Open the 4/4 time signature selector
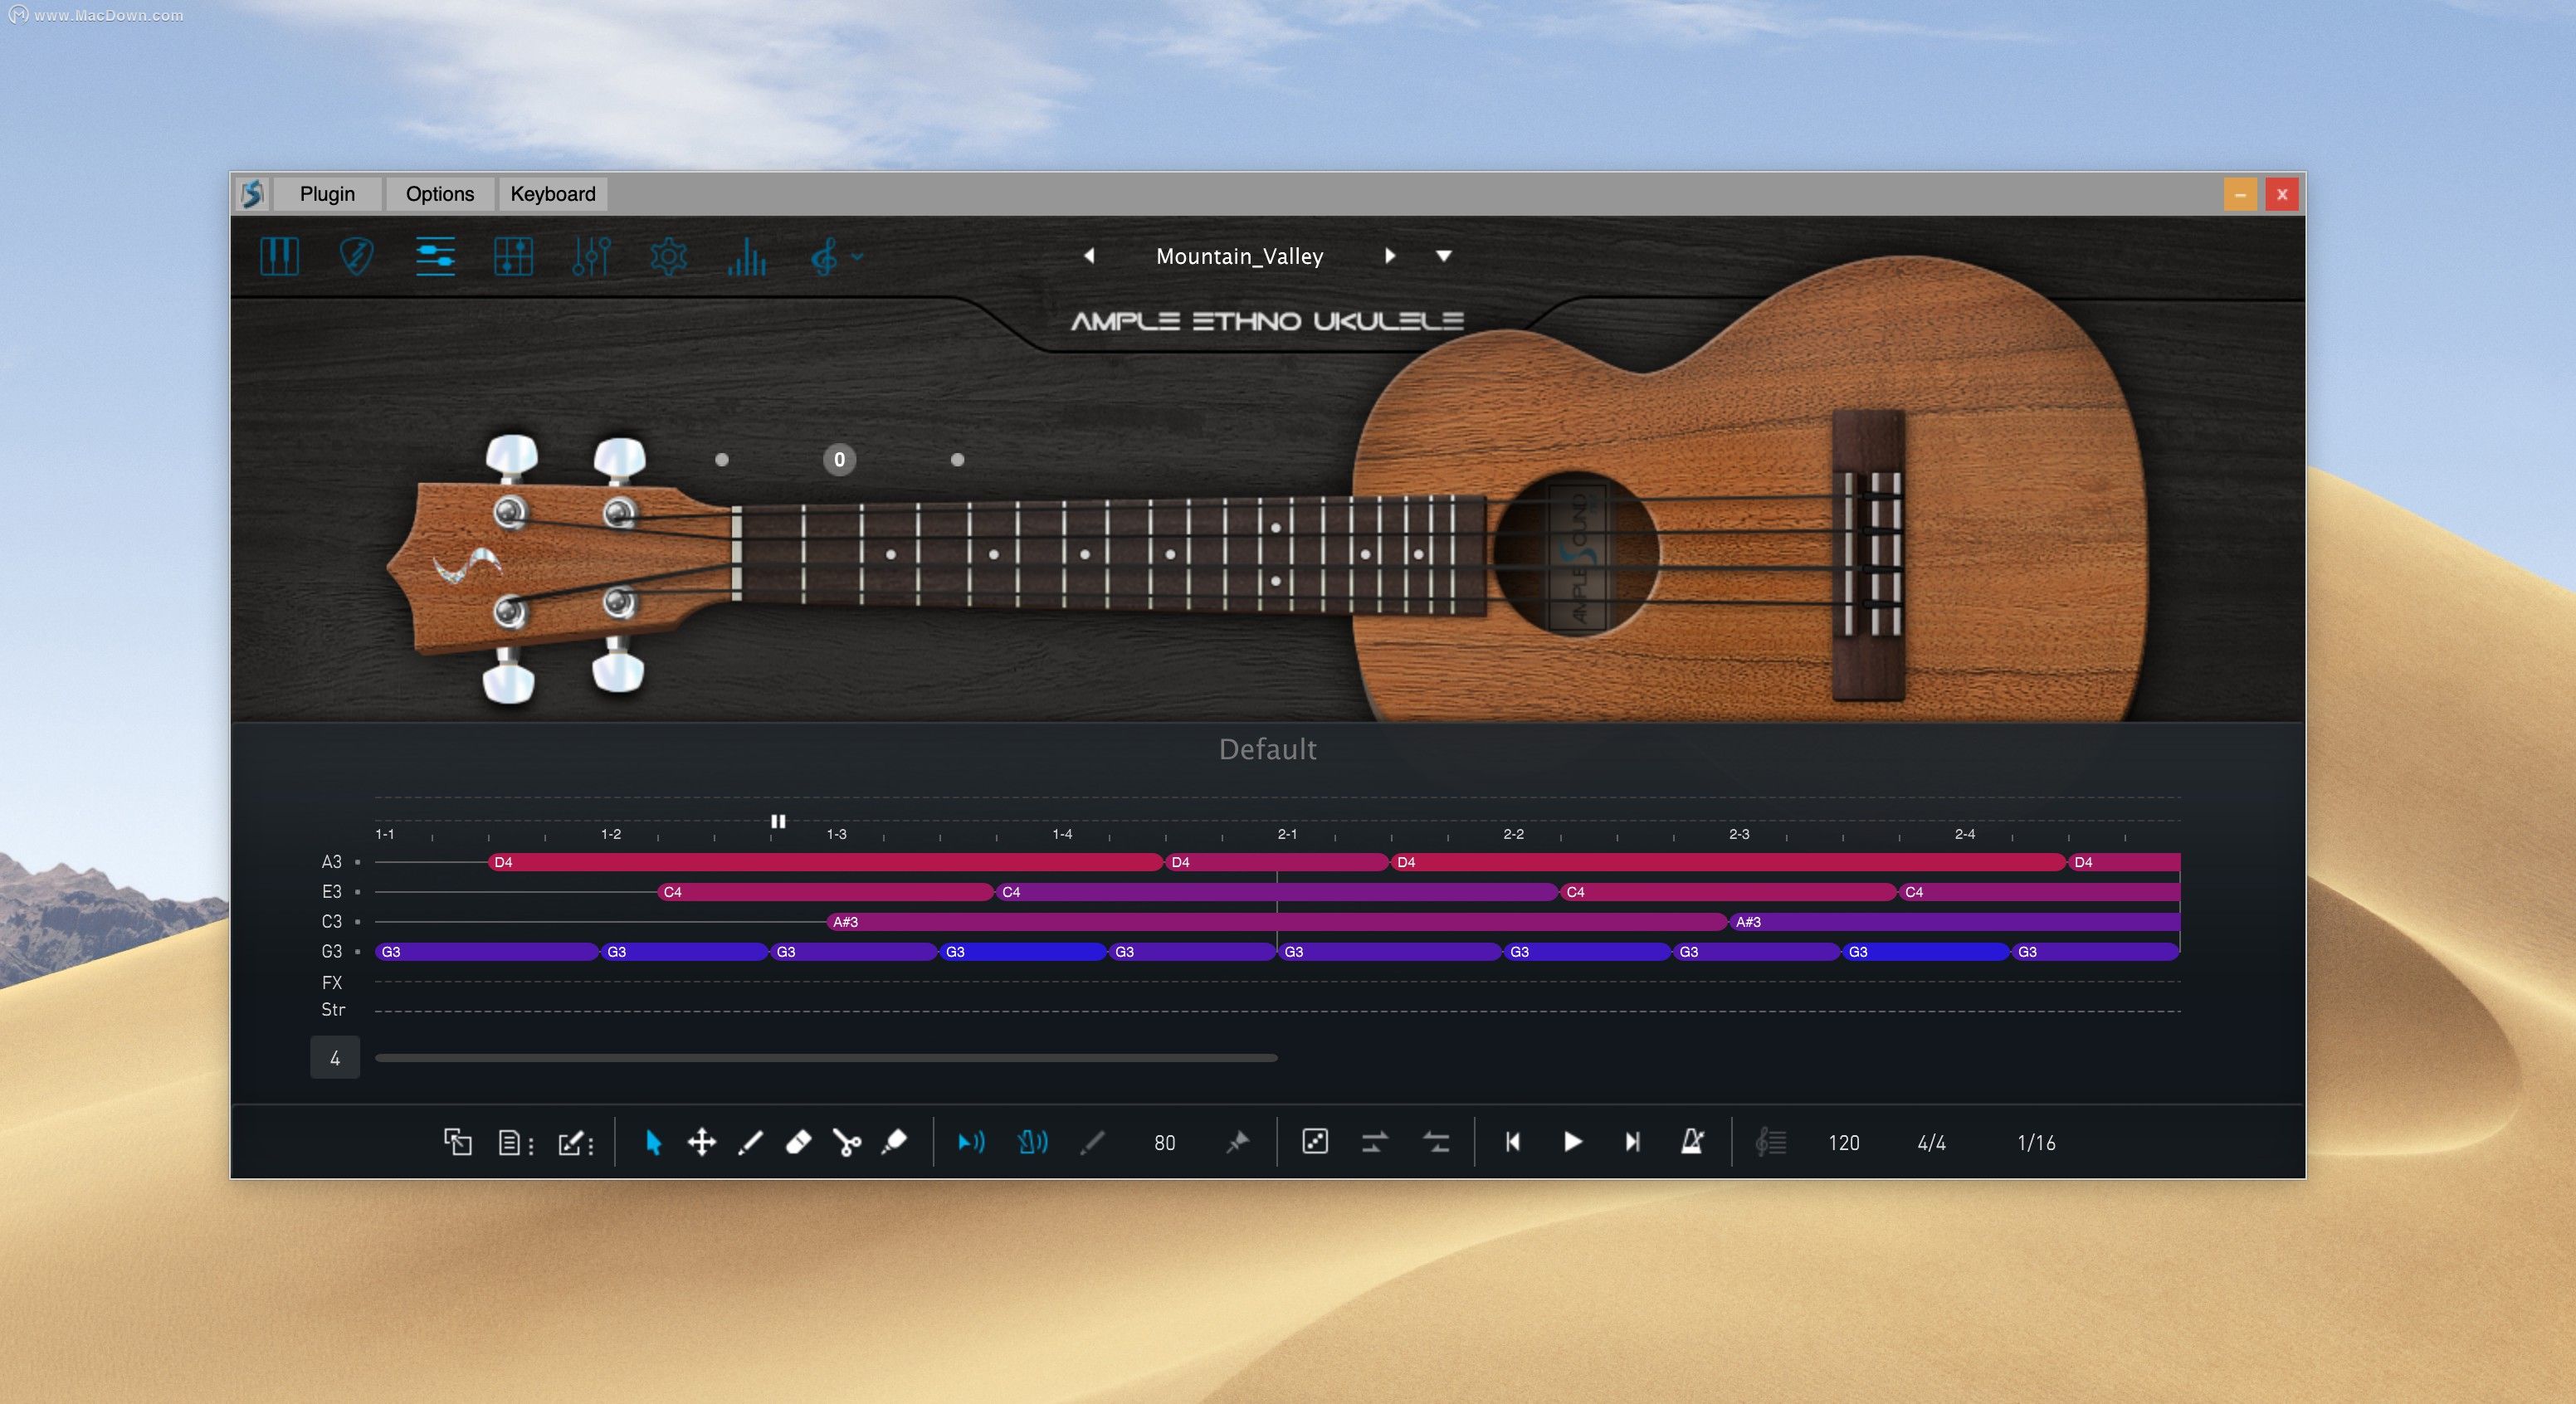The height and width of the screenshot is (1404, 2576). [1931, 1143]
